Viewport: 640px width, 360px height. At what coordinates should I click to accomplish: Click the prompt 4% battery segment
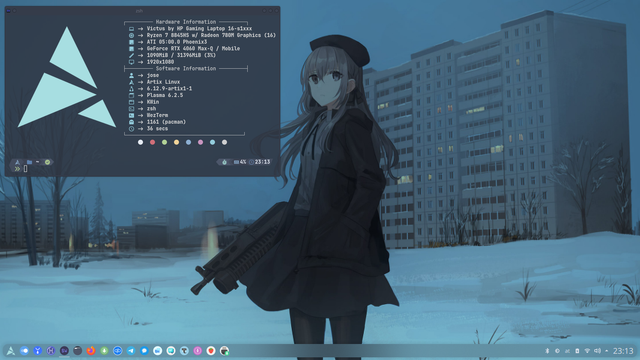pyautogui.click(x=240, y=162)
